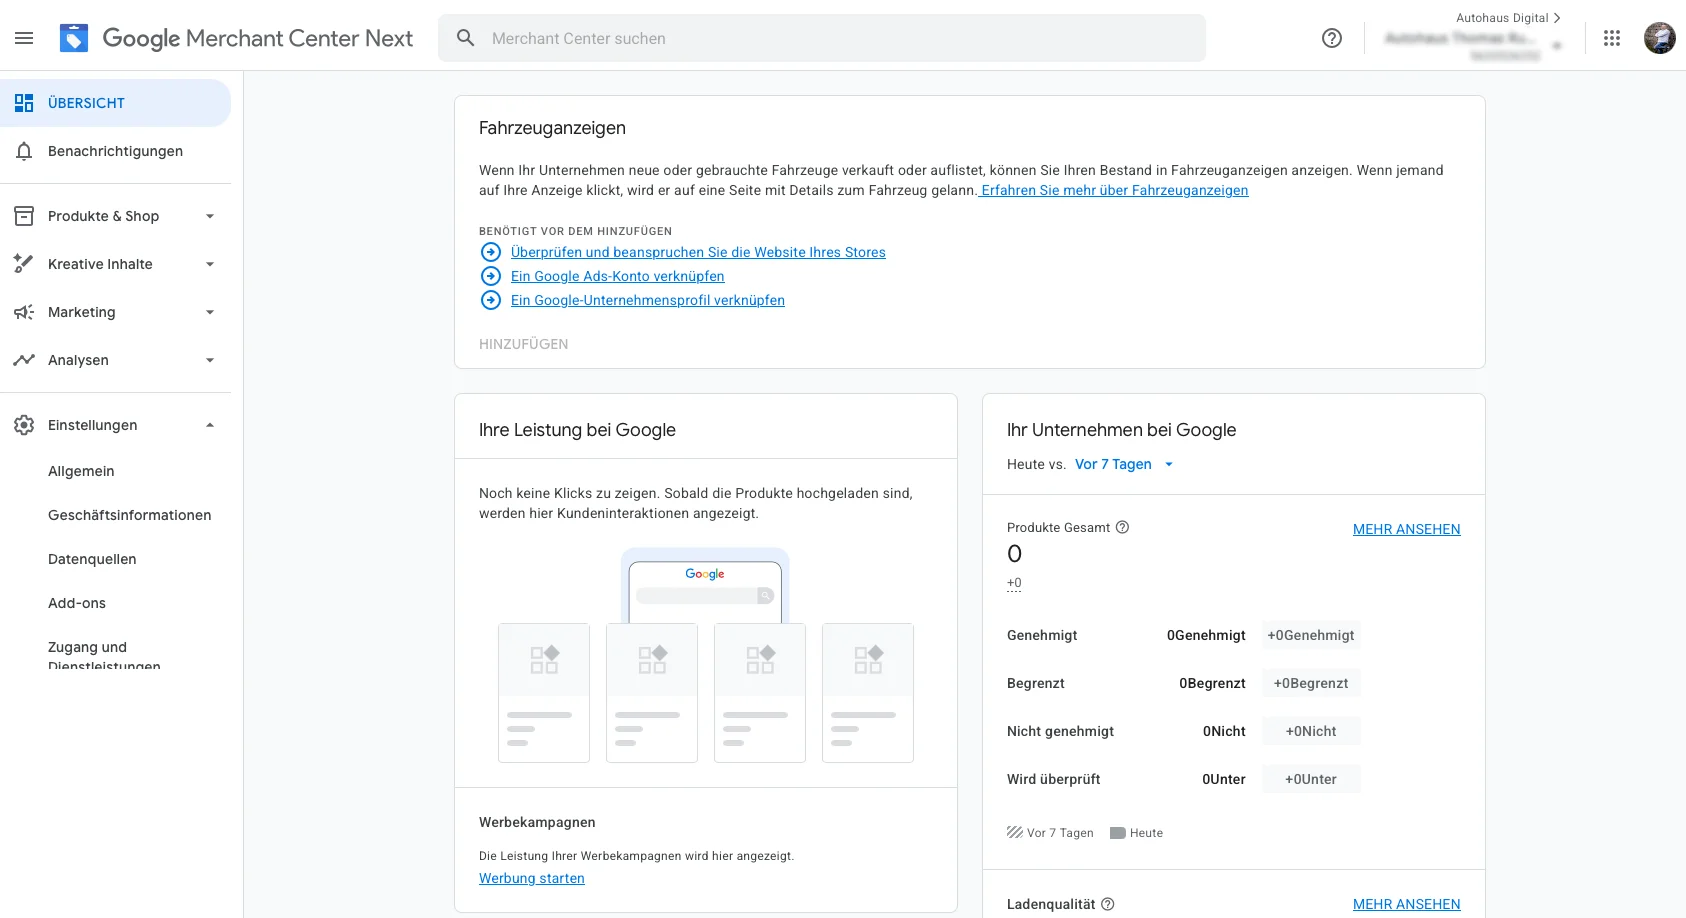The height and width of the screenshot is (918, 1686).
Task: Focus the Merchant Center suchen field
Action: click(x=820, y=38)
